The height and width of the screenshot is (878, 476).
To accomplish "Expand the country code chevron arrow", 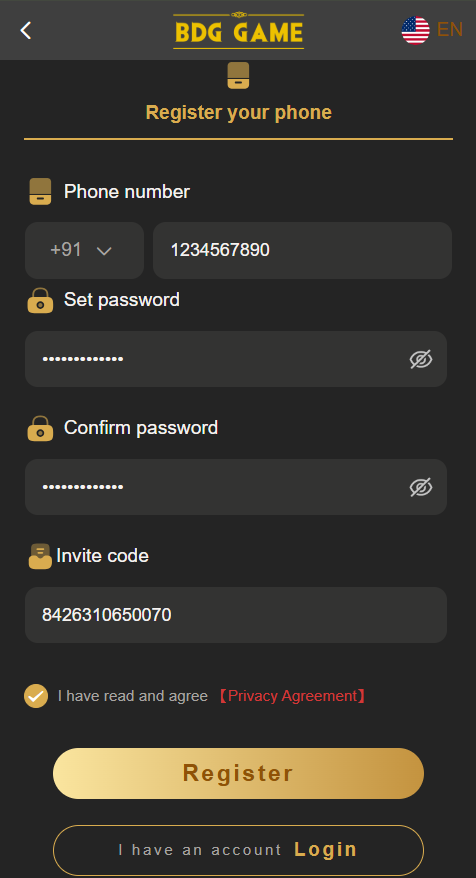I will click(104, 251).
